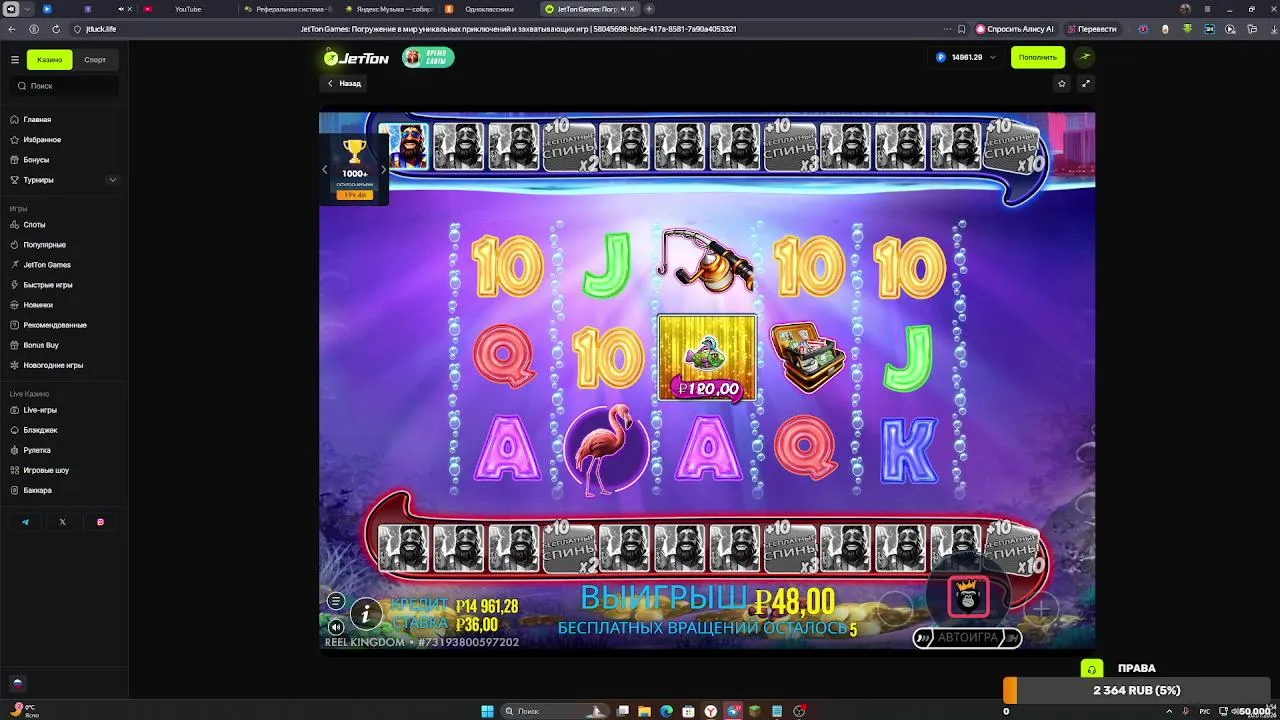
Task: Open the Новинки category
Action: tap(38, 305)
